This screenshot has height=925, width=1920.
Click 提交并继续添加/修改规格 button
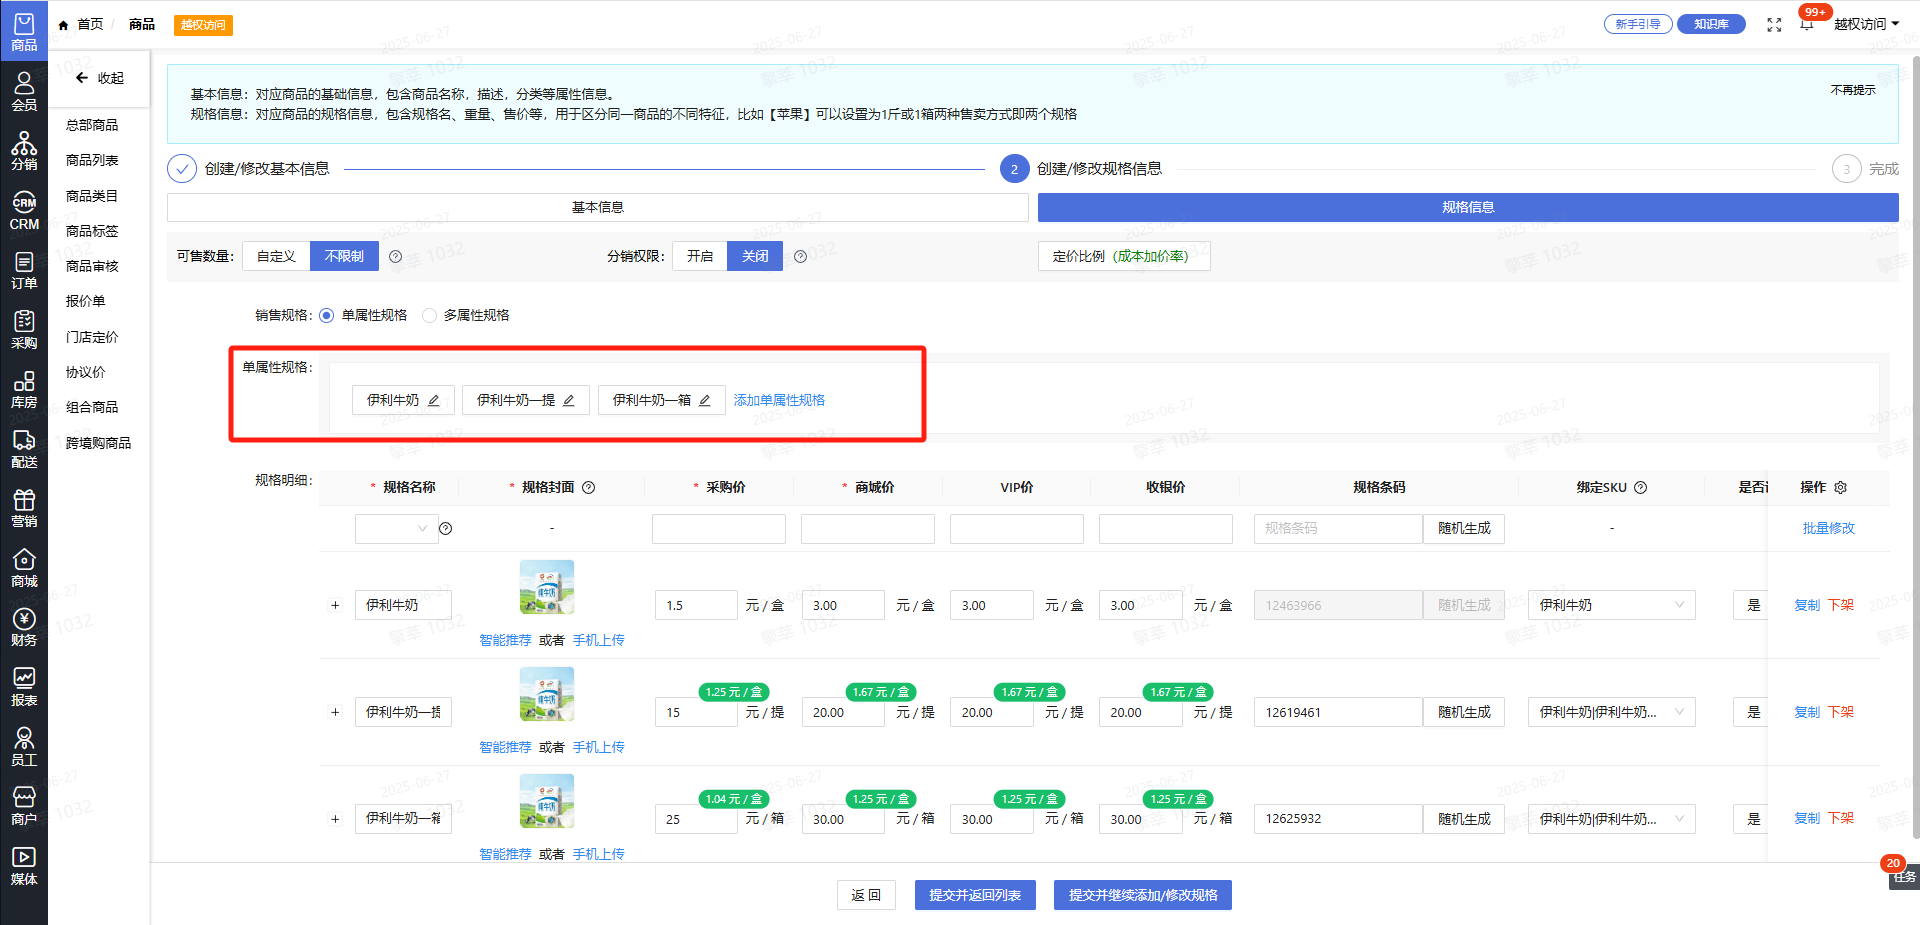(x=1143, y=895)
